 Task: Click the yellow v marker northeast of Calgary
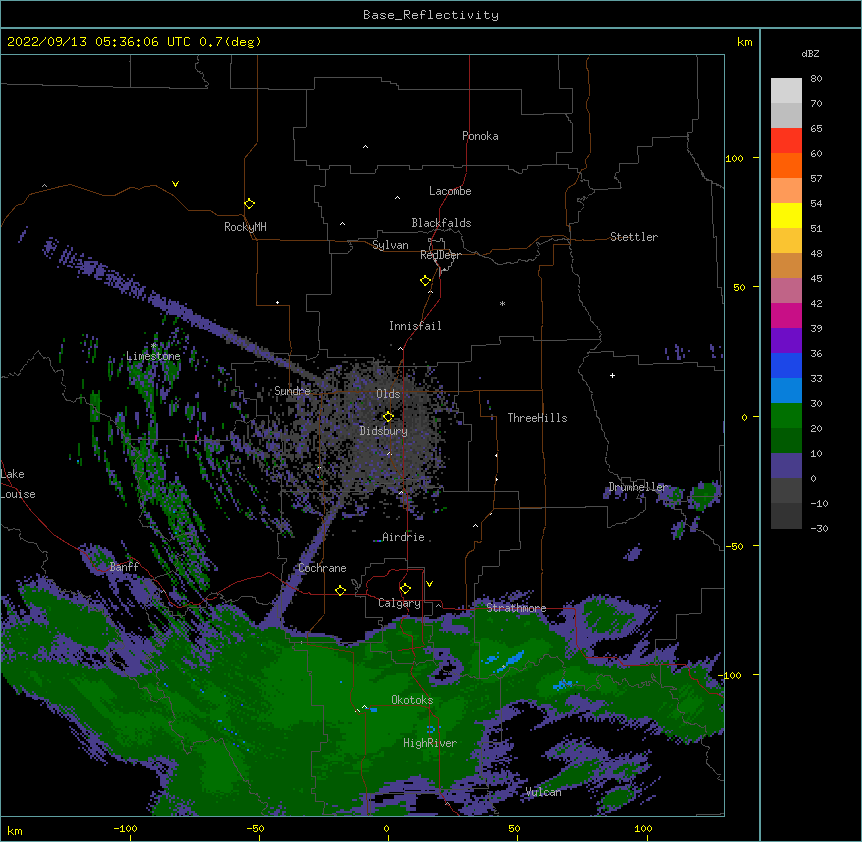pos(429,584)
